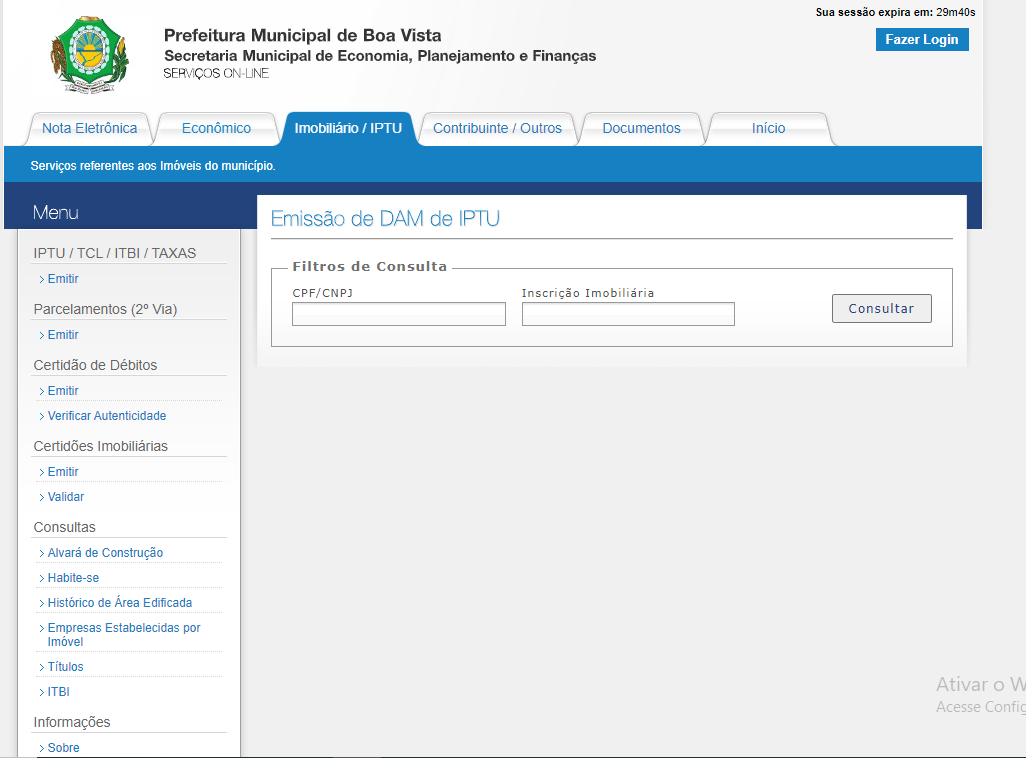The image size is (1026, 758).
Task: Click Emitir under Parcelamentos (2ª Via)
Action: coord(63,335)
